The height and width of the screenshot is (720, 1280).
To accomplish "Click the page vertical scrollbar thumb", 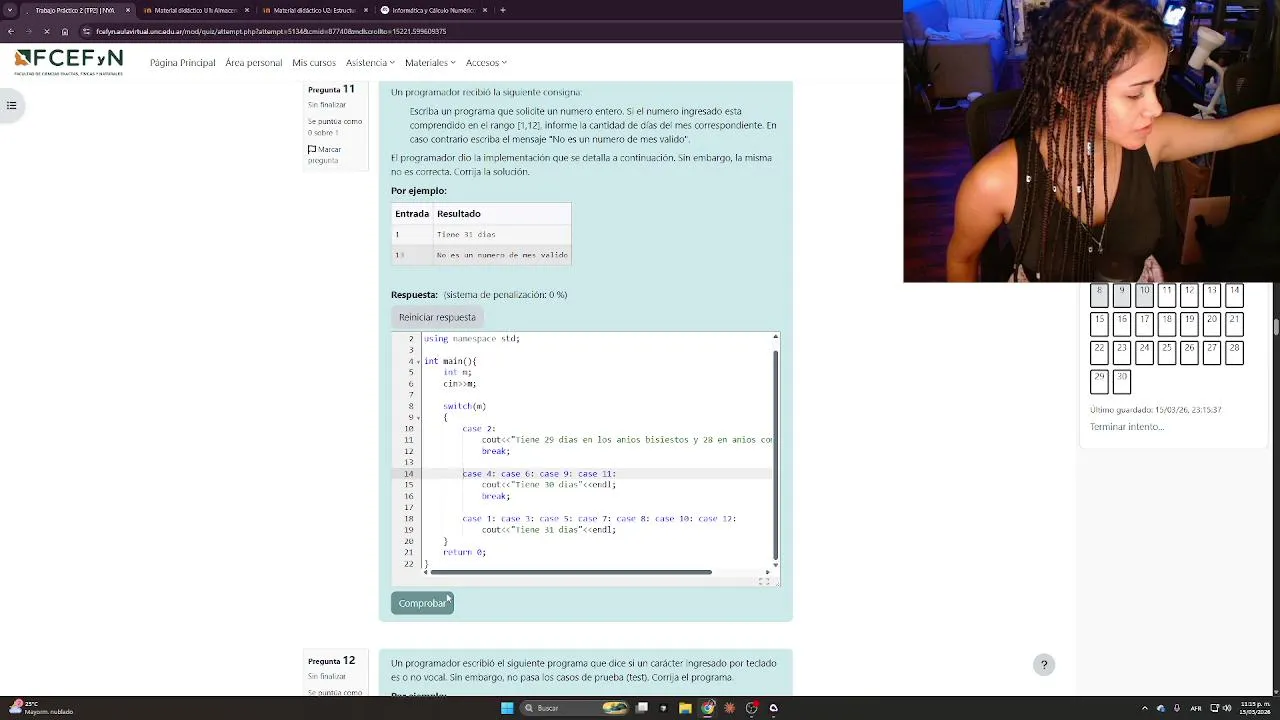I will click(x=1276, y=326).
